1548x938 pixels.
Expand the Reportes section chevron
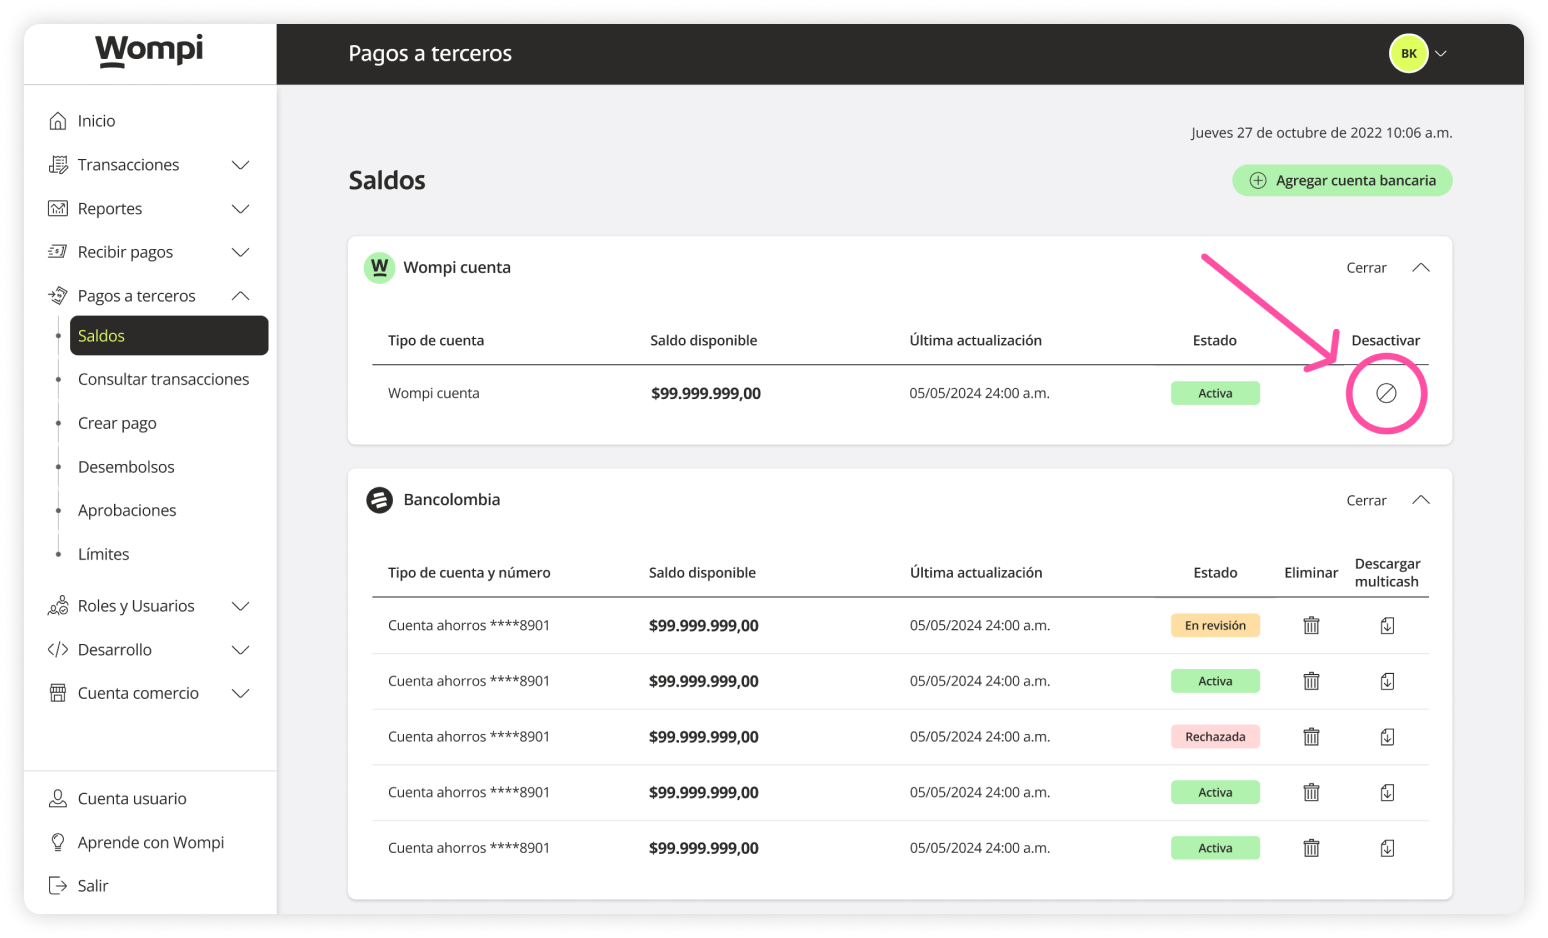pos(240,209)
